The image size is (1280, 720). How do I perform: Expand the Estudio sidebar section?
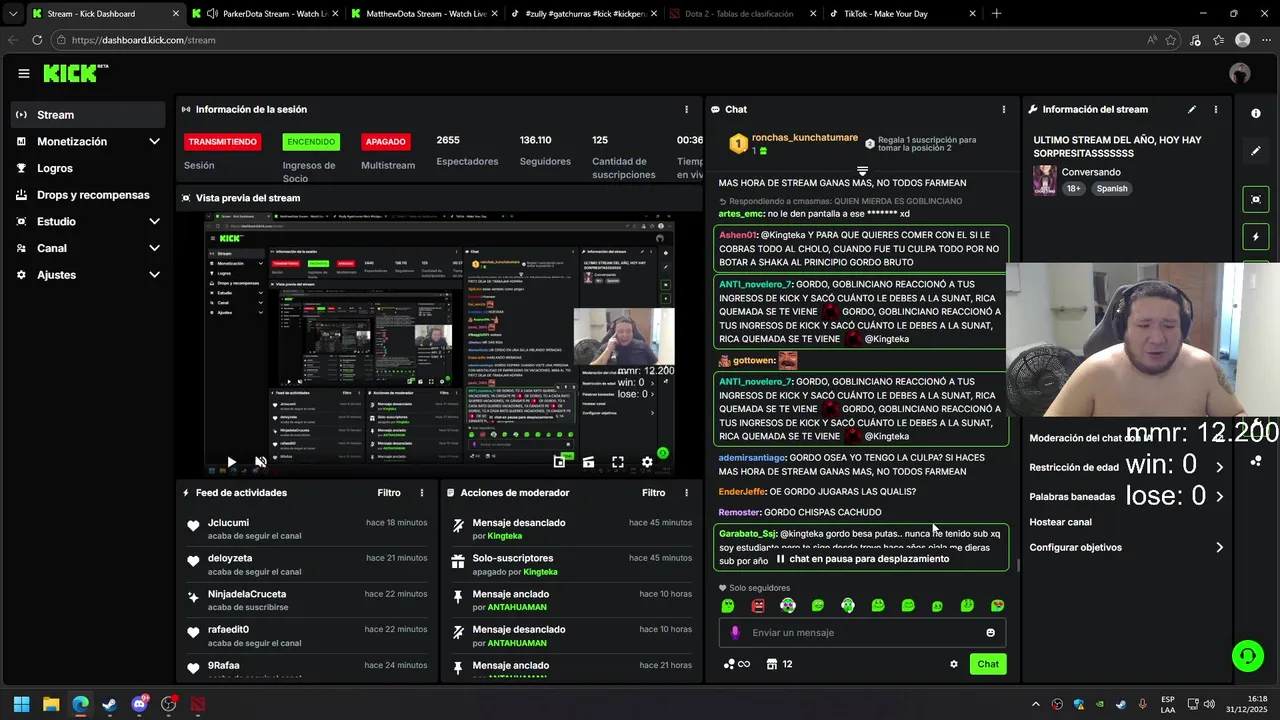[154, 222]
